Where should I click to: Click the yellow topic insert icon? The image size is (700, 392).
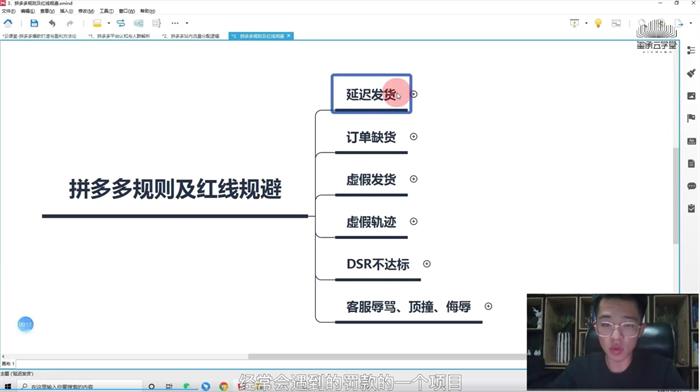pyautogui.click(x=97, y=23)
